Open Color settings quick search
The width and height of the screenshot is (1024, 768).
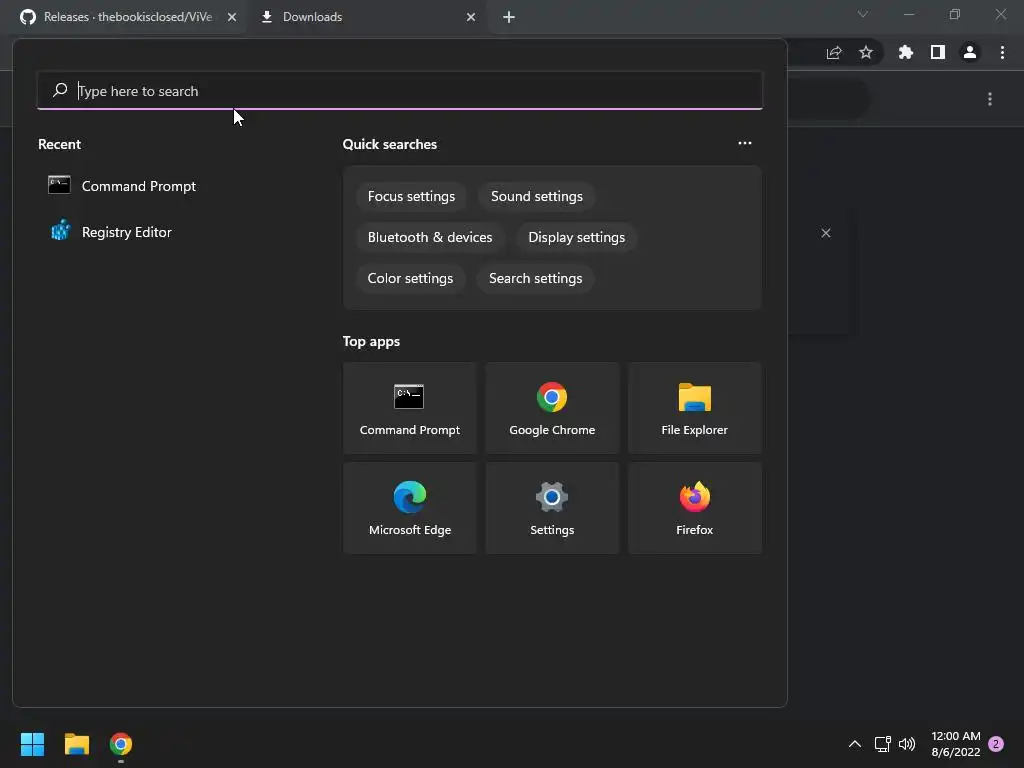pyautogui.click(x=410, y=279)
